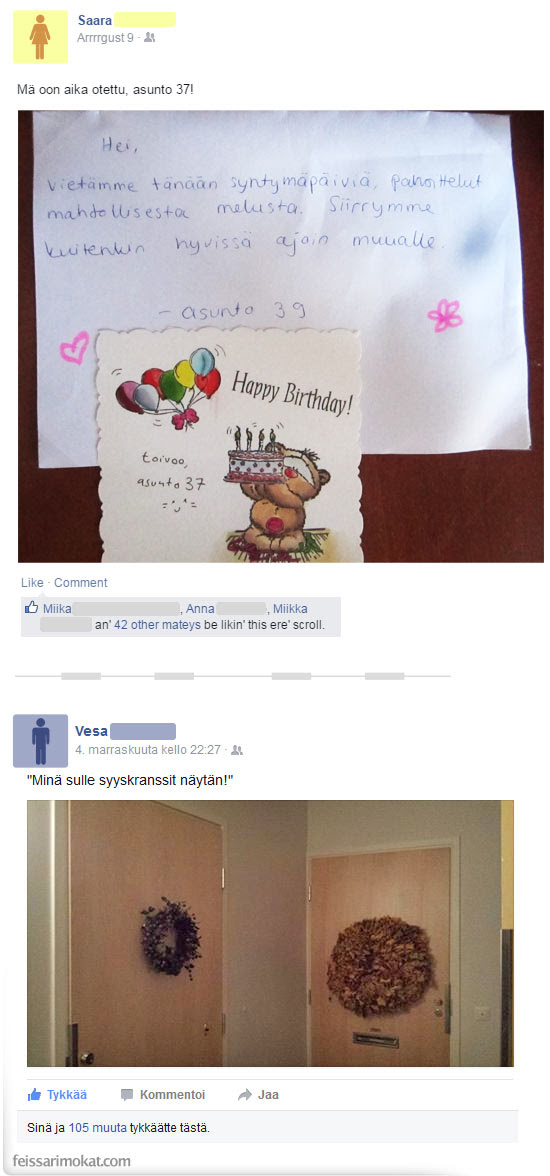Image resolution: width=550 pixels, height=1176 pixels.
Task: Open Saara's yellow profile avatar
Action: point(41,37)
